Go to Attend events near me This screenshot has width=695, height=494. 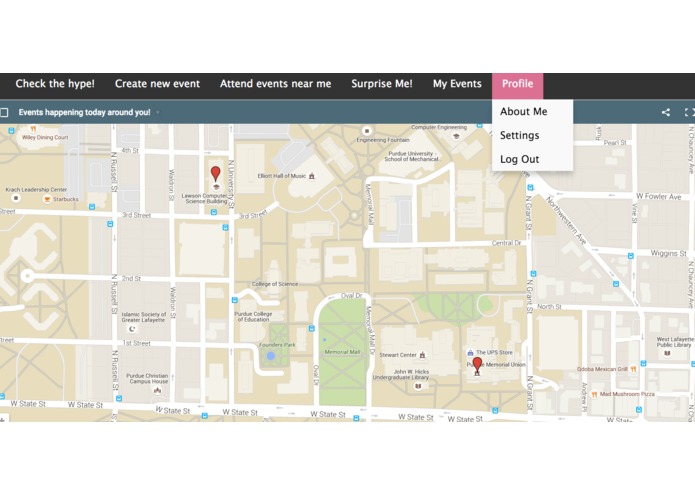275,84
